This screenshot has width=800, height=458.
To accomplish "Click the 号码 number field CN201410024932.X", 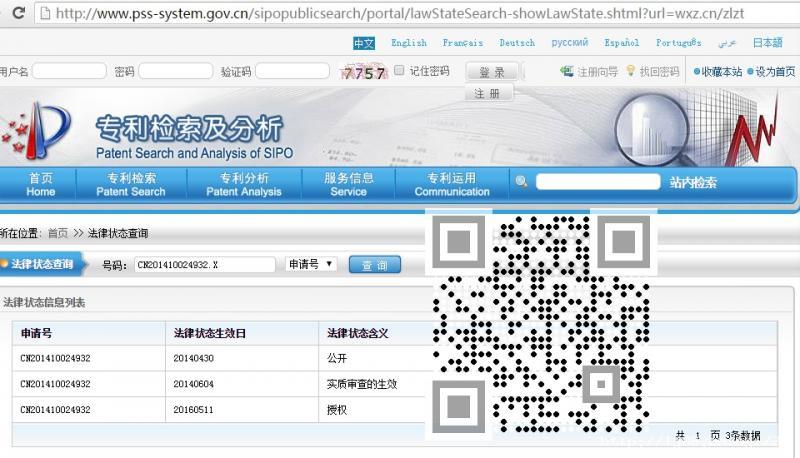I will (x=205, y=264).
